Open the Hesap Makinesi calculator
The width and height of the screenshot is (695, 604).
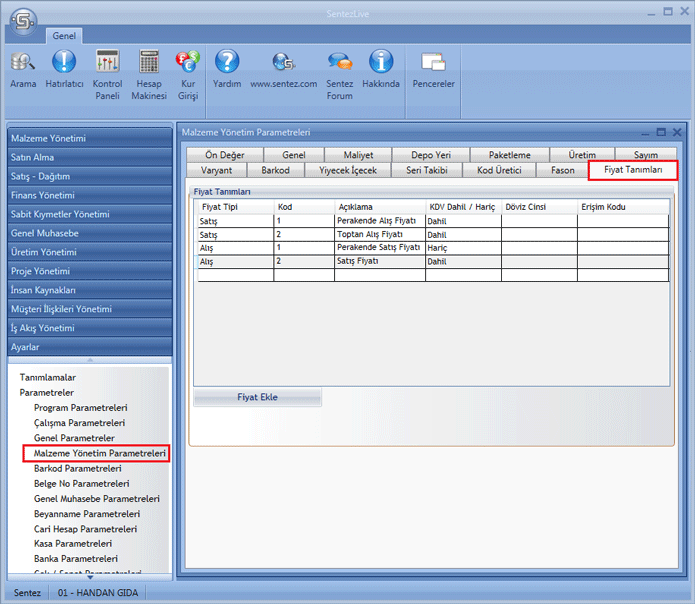coord(149,75)
